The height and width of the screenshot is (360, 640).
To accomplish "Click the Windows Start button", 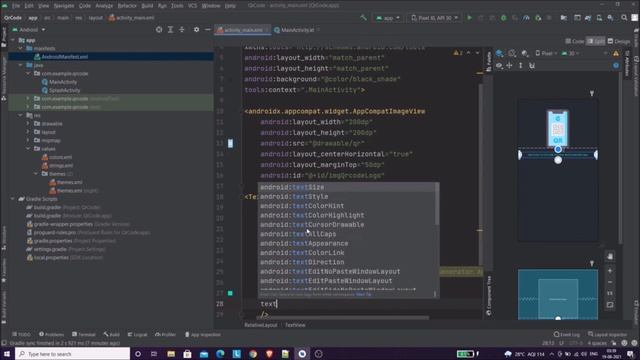I will tap(7, 354).
